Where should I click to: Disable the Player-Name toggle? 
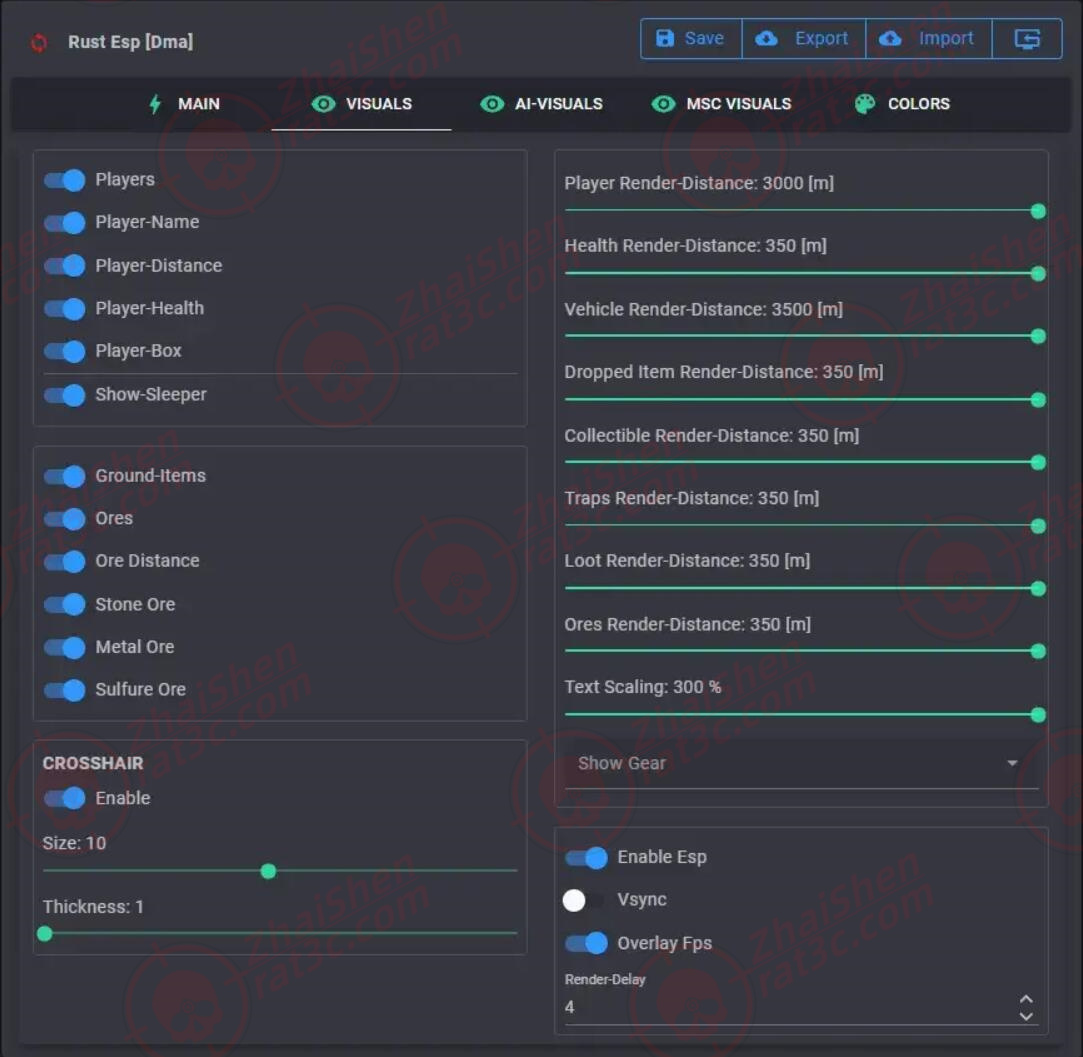[x=65, y=223]
